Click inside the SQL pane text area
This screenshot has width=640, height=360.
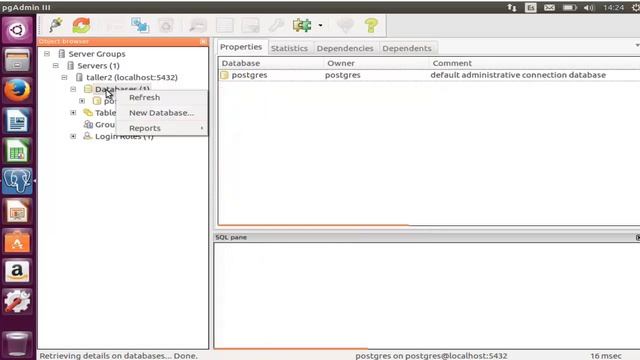click(x=427, y=295)
